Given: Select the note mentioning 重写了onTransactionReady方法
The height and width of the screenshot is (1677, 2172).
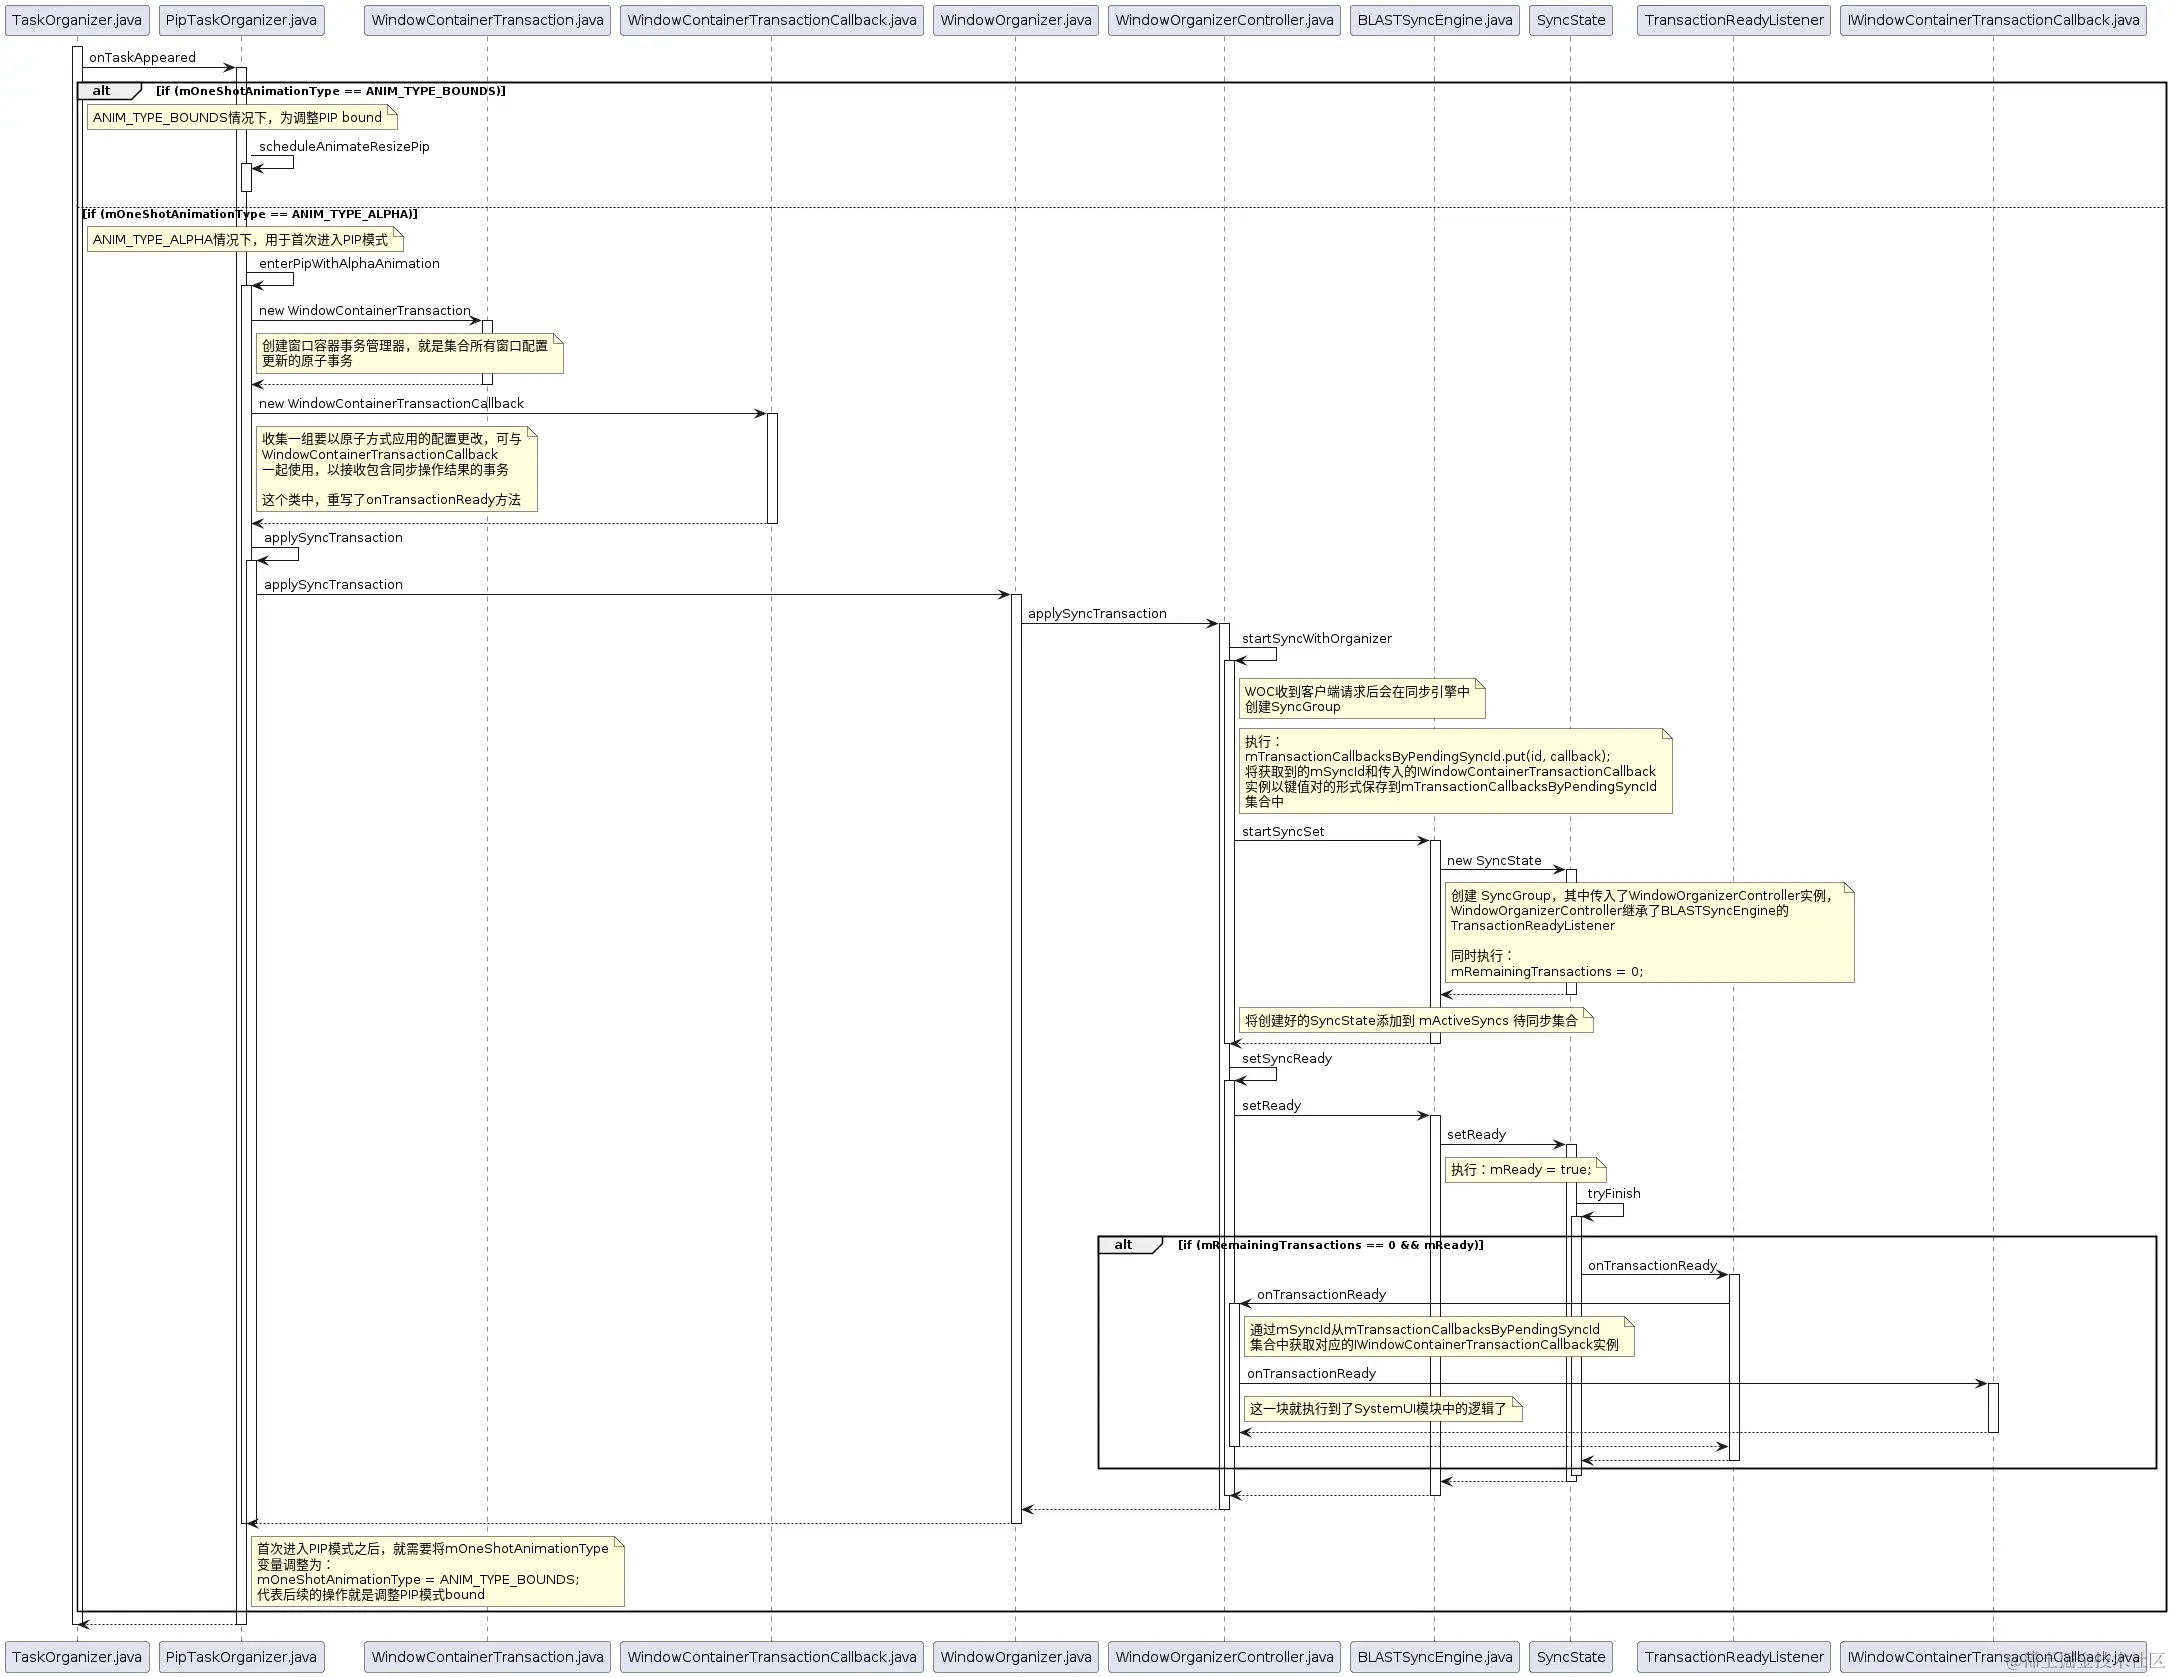Looking at the screenshot, I should click(x=396, y=469).
